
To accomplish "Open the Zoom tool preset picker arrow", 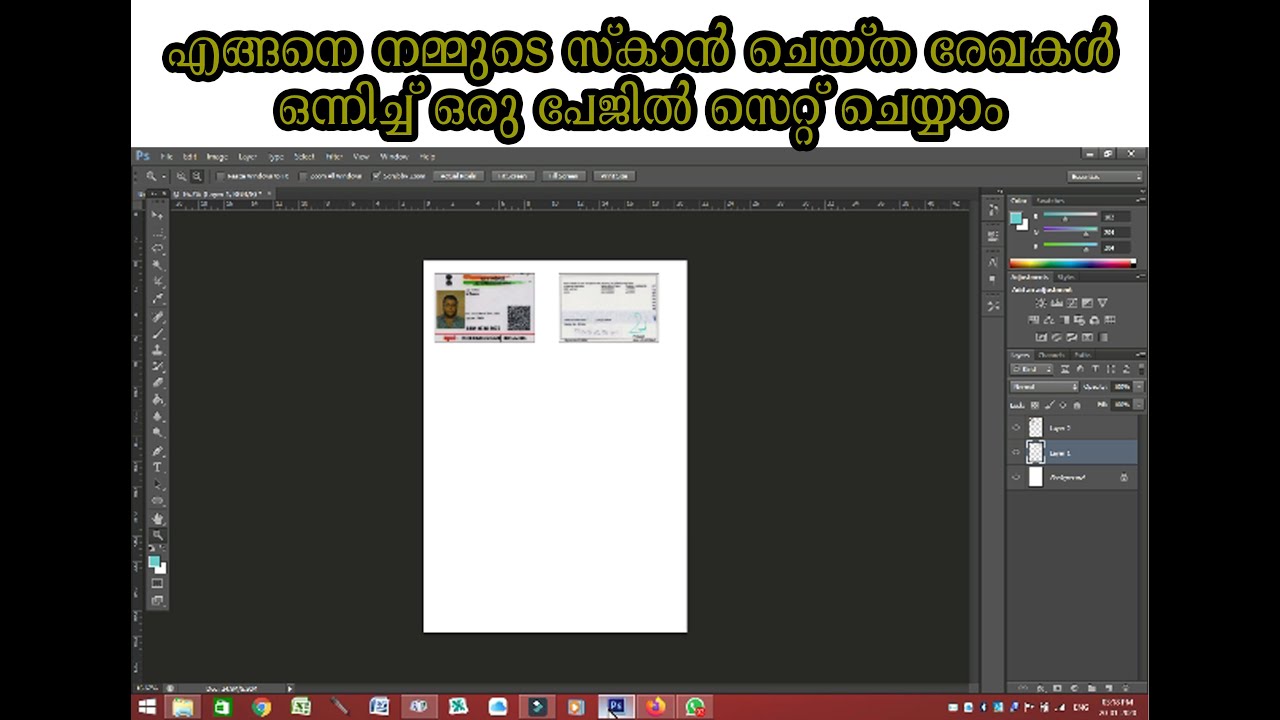I will (166, 176).
